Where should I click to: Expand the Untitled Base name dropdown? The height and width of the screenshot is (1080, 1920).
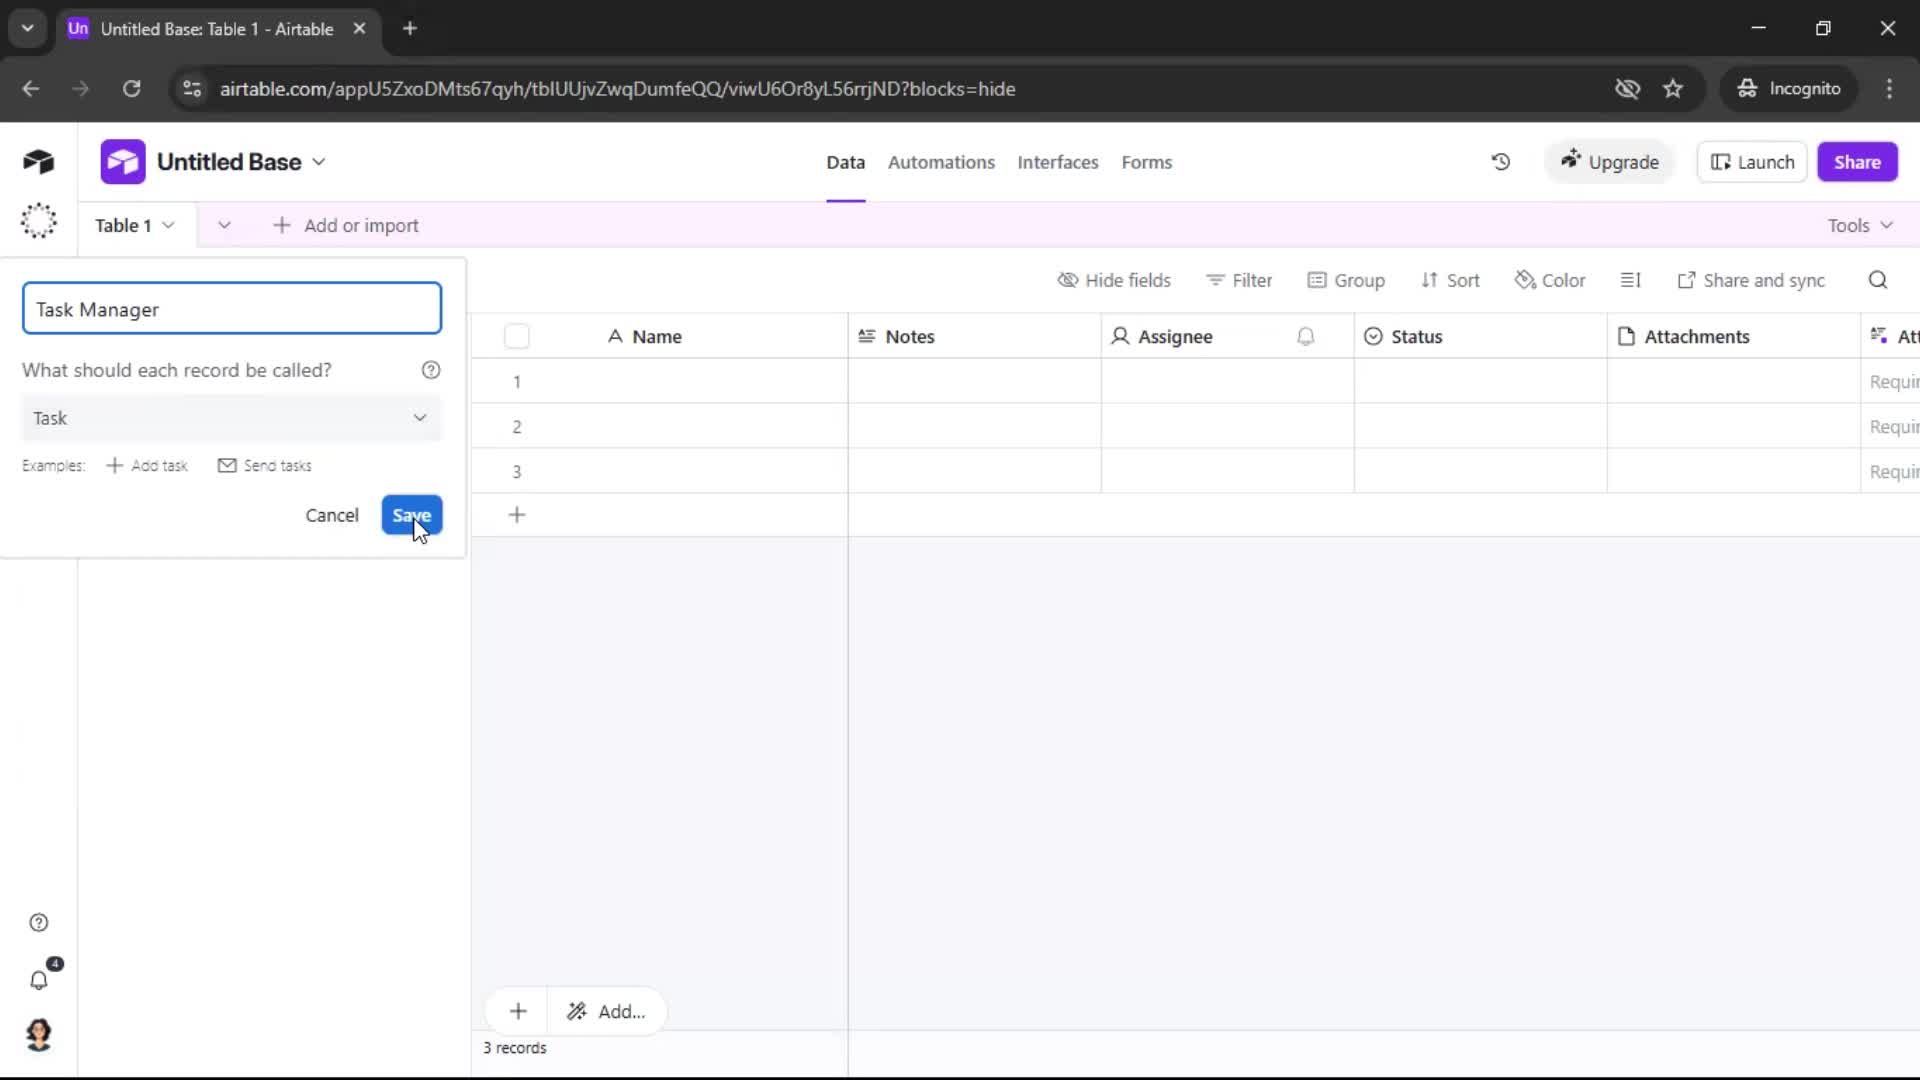pos(319,162)
